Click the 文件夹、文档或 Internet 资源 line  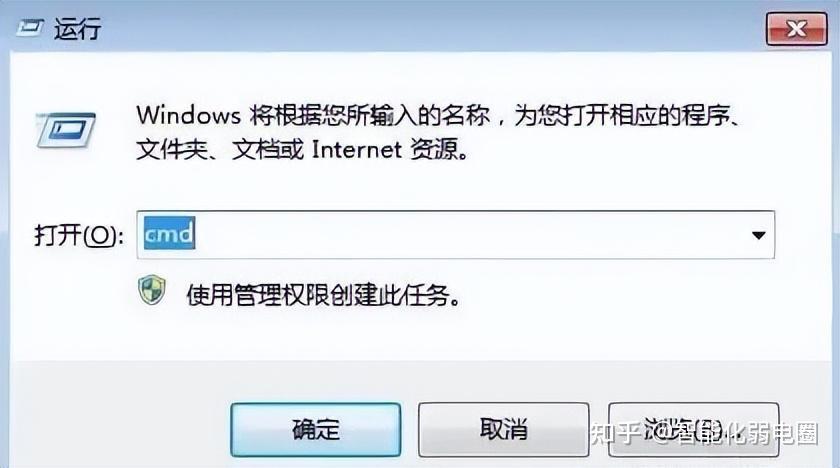(303, 149)
